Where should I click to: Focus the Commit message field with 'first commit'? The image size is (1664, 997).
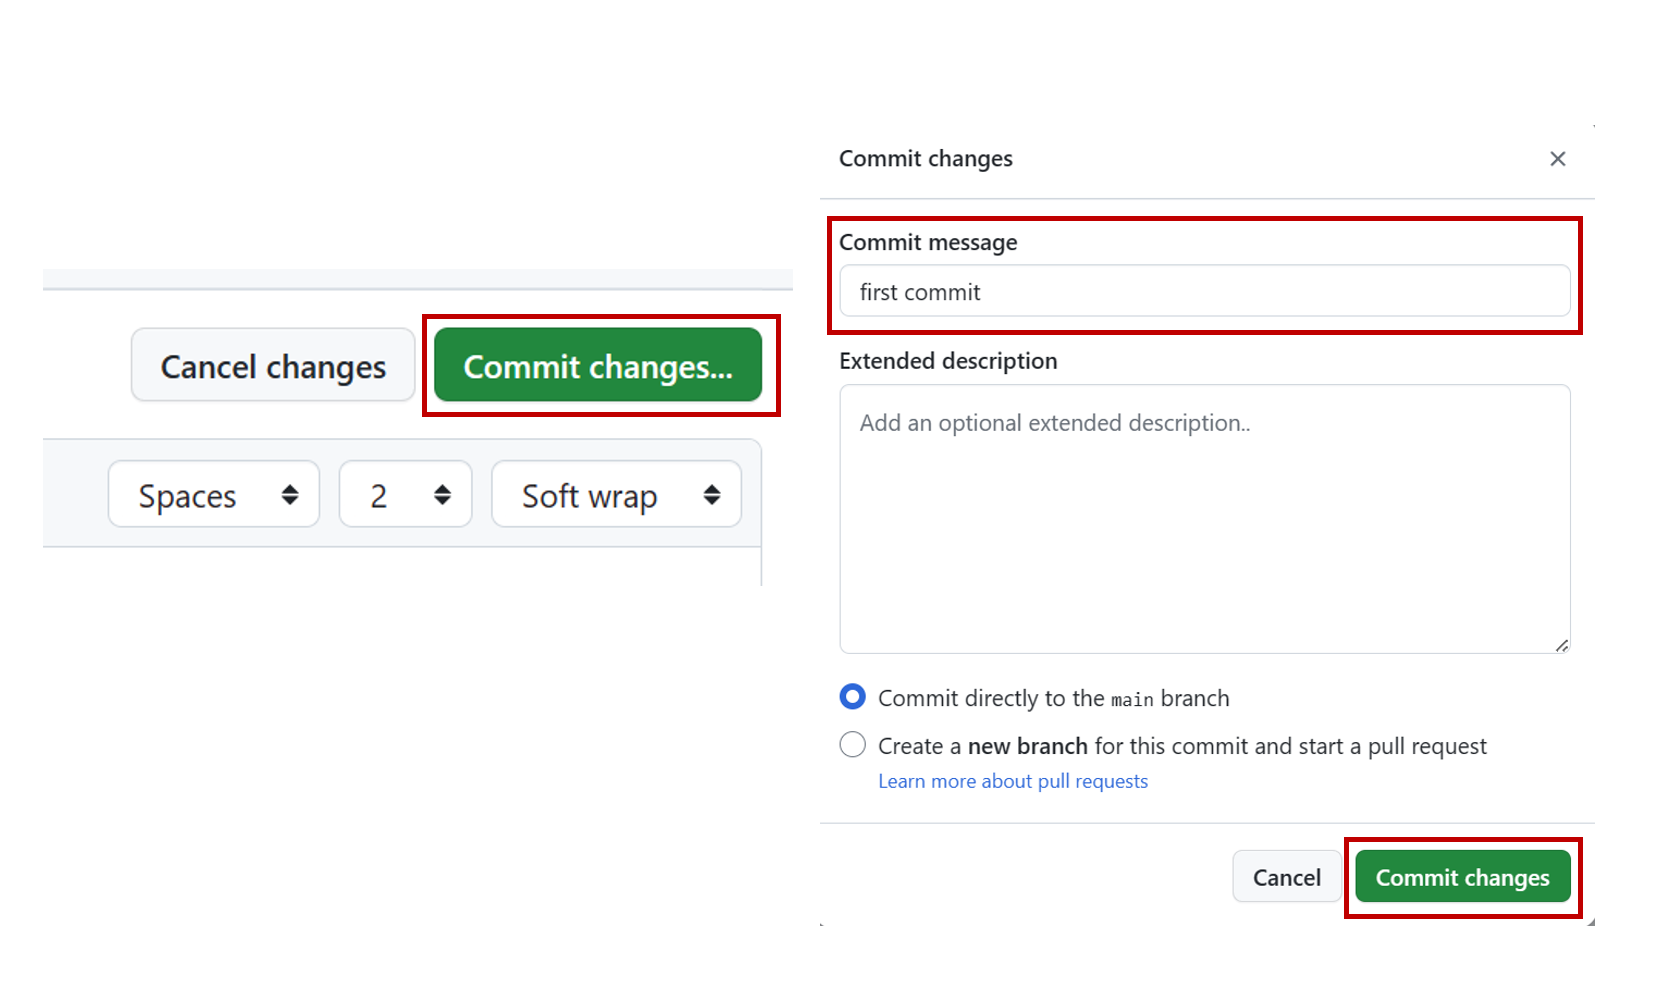1204,292
